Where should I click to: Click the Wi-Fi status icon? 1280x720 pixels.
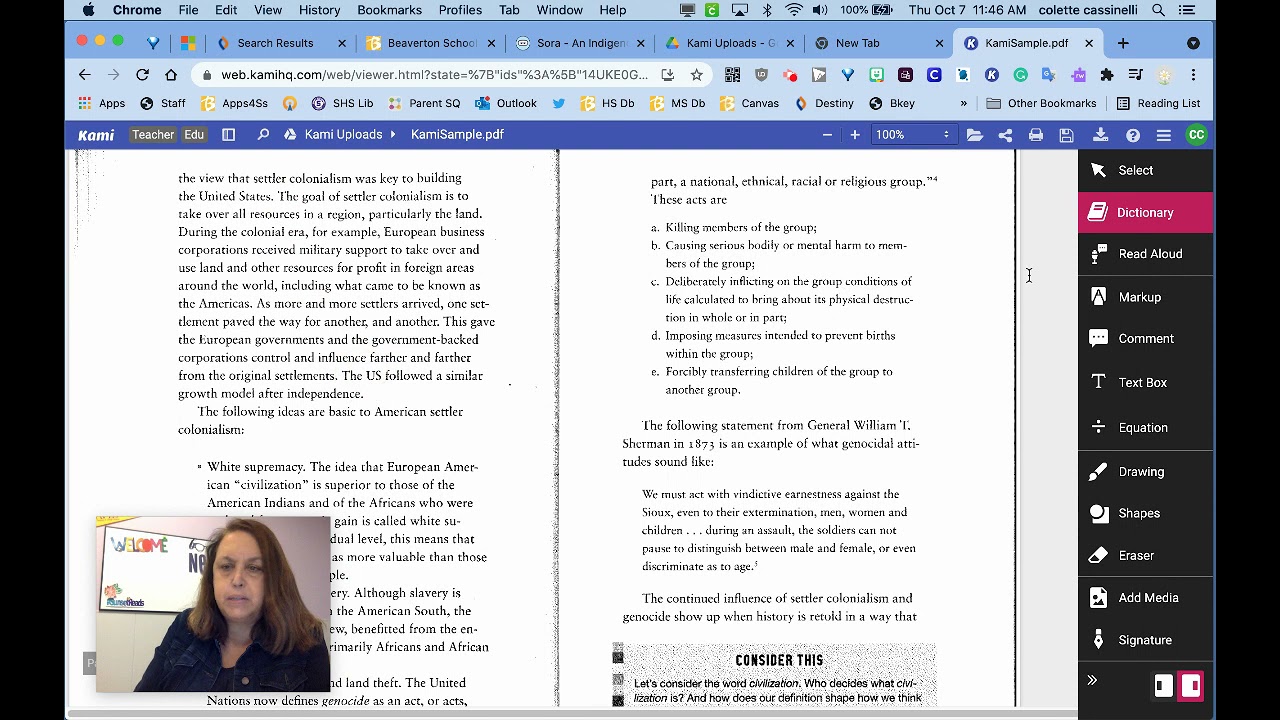[x=794, y=10]
